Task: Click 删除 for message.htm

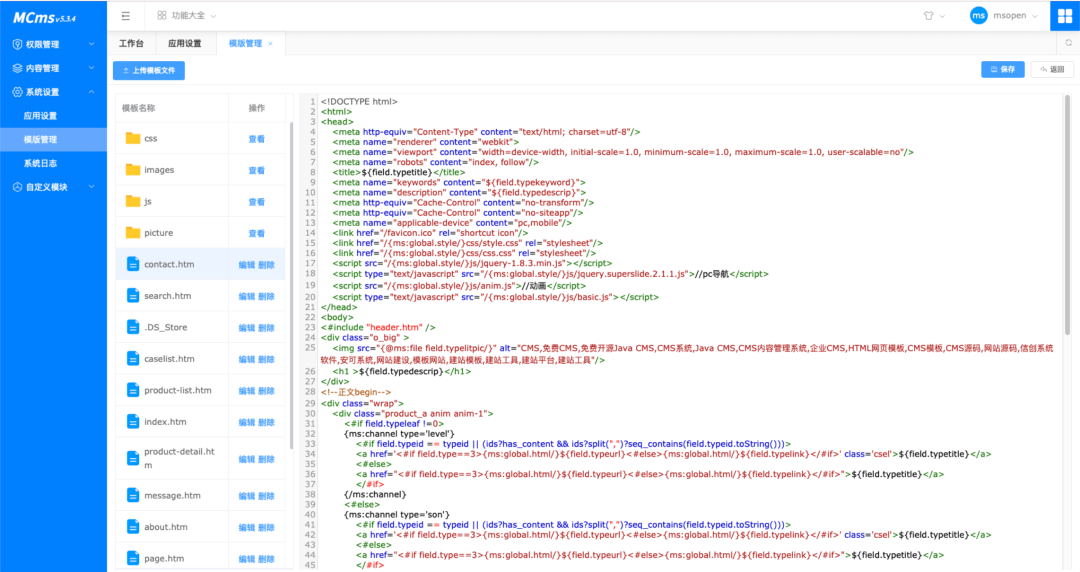Action: click(x=267, y=496)
